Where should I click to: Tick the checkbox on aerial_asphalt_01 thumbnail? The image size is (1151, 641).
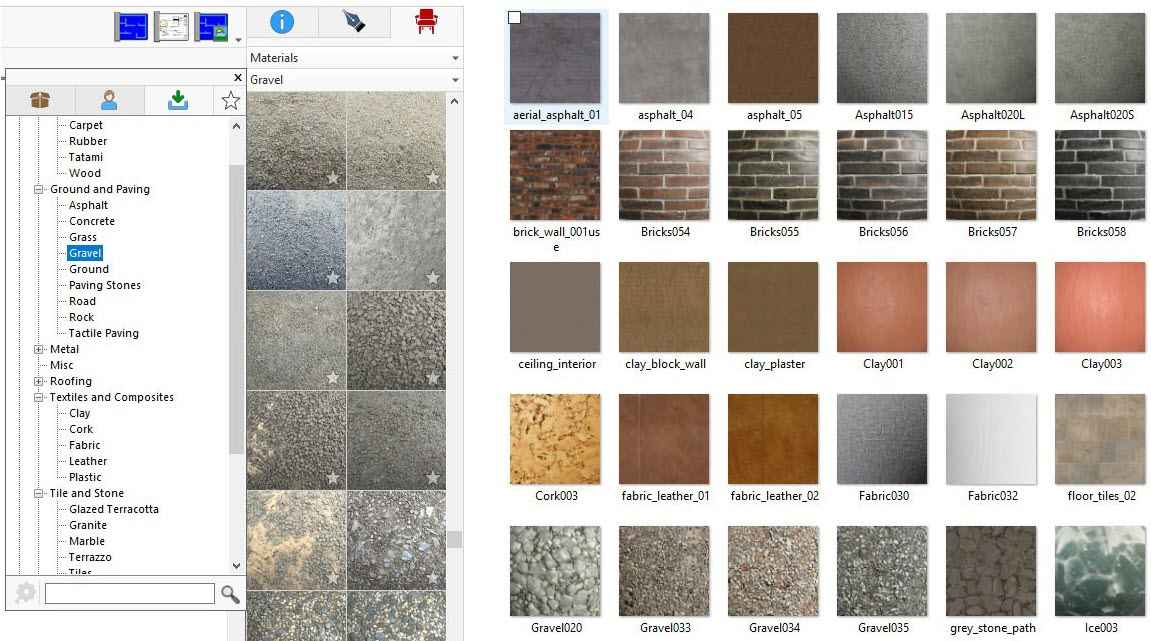point(514,18)
